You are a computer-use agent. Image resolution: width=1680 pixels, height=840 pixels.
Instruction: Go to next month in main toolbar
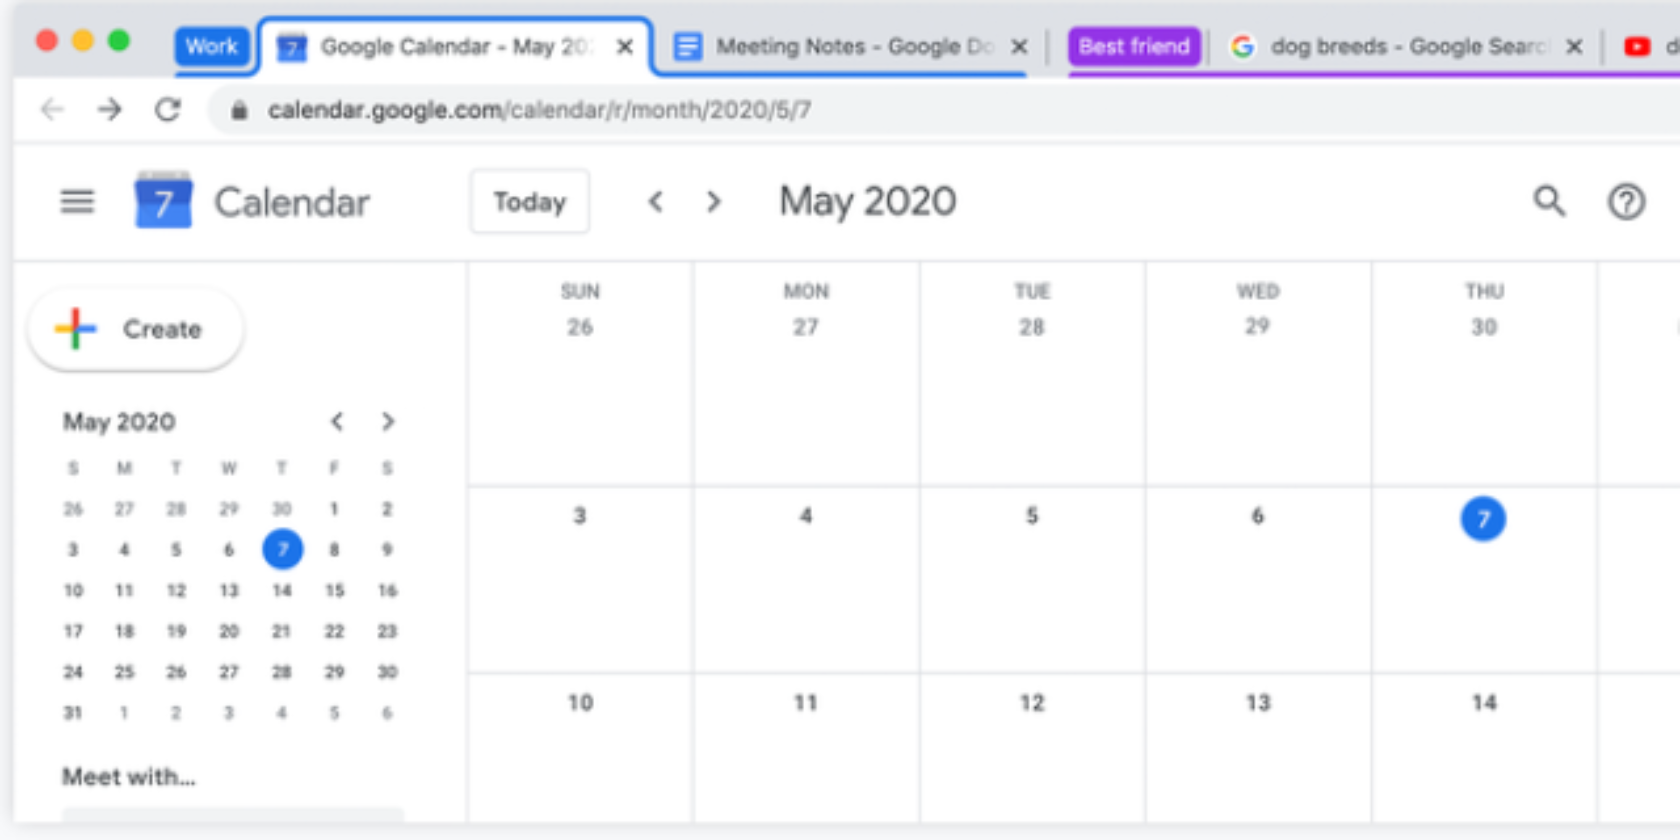(713, 202)
